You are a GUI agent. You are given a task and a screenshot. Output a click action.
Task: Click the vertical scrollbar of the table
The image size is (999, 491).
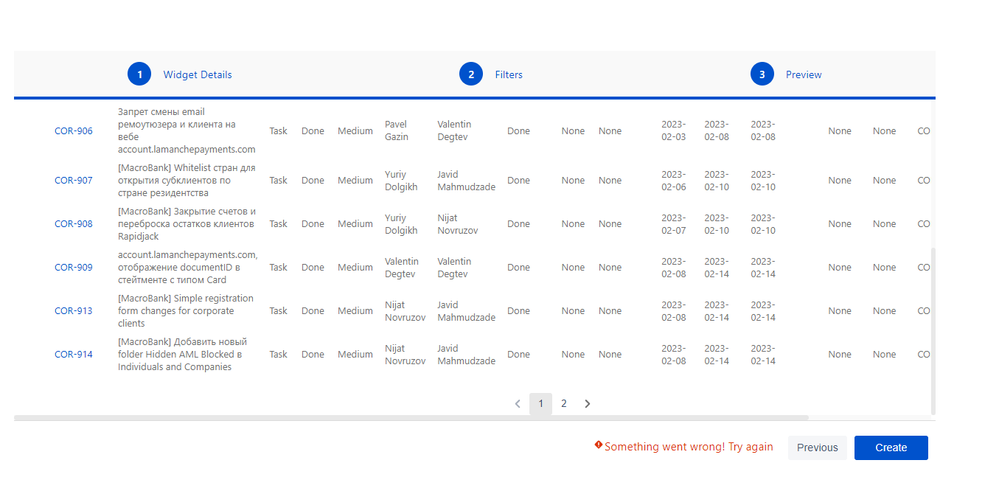933,331
